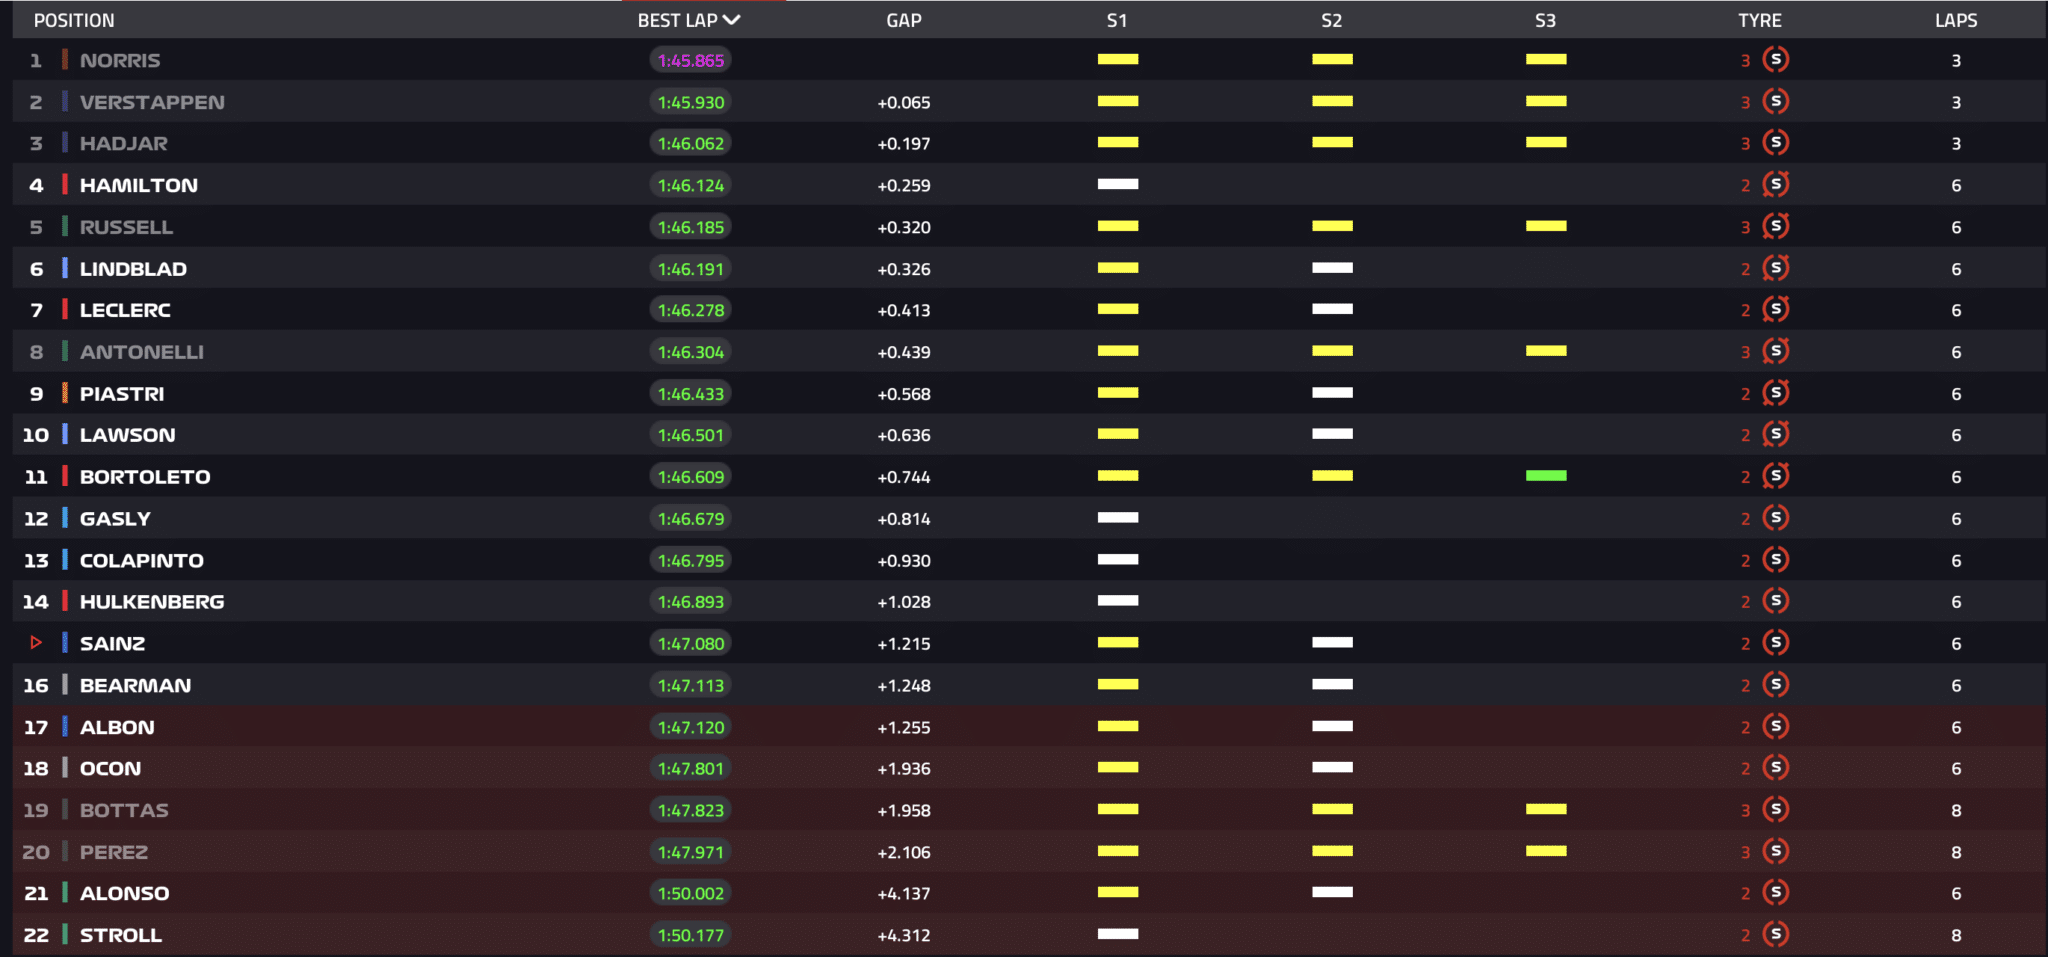2048x957 pixels.
Task: Click Lindblad's soft tyre icon
Action: (x=1776, y=268)
